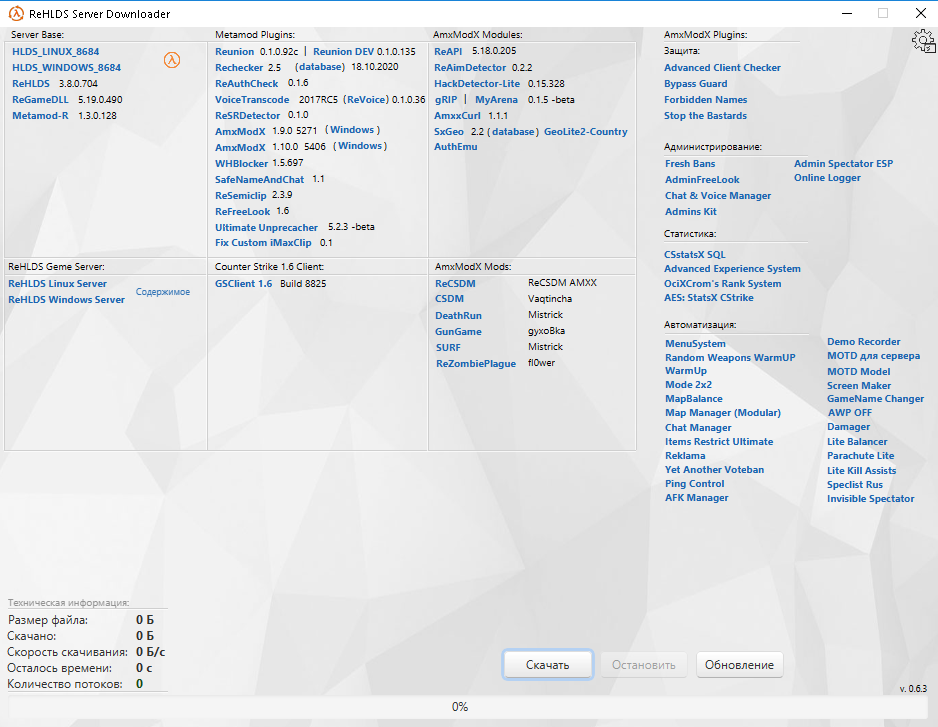The height and width of the screenshot is (727, 938).
Task: Select VoiceTranscode plugin
Action: [x=252, y=99]
